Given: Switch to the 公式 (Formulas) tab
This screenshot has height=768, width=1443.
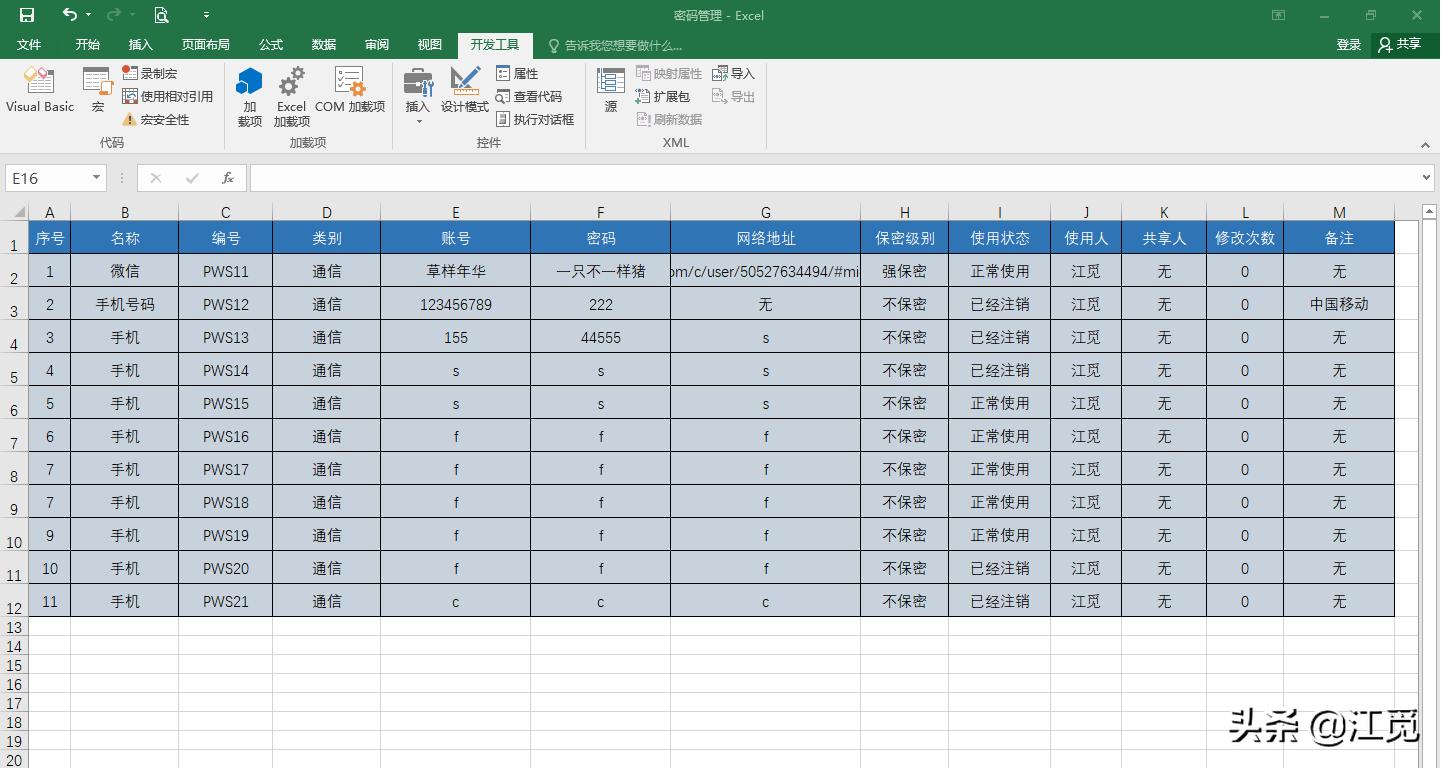Looking at the screenshot, I should [x=270, y=44].
